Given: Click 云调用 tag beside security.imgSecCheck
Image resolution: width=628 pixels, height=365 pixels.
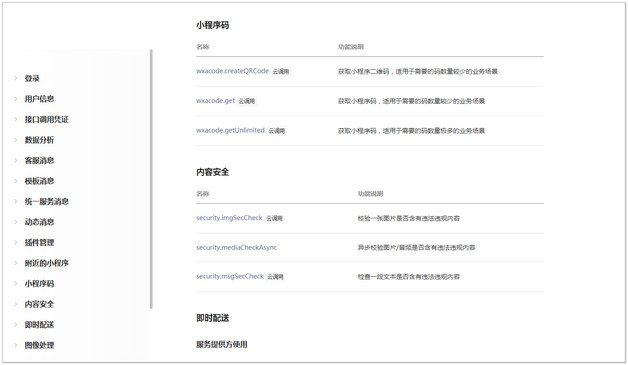Looking at the screenshot, I should [x=274, y=218].
